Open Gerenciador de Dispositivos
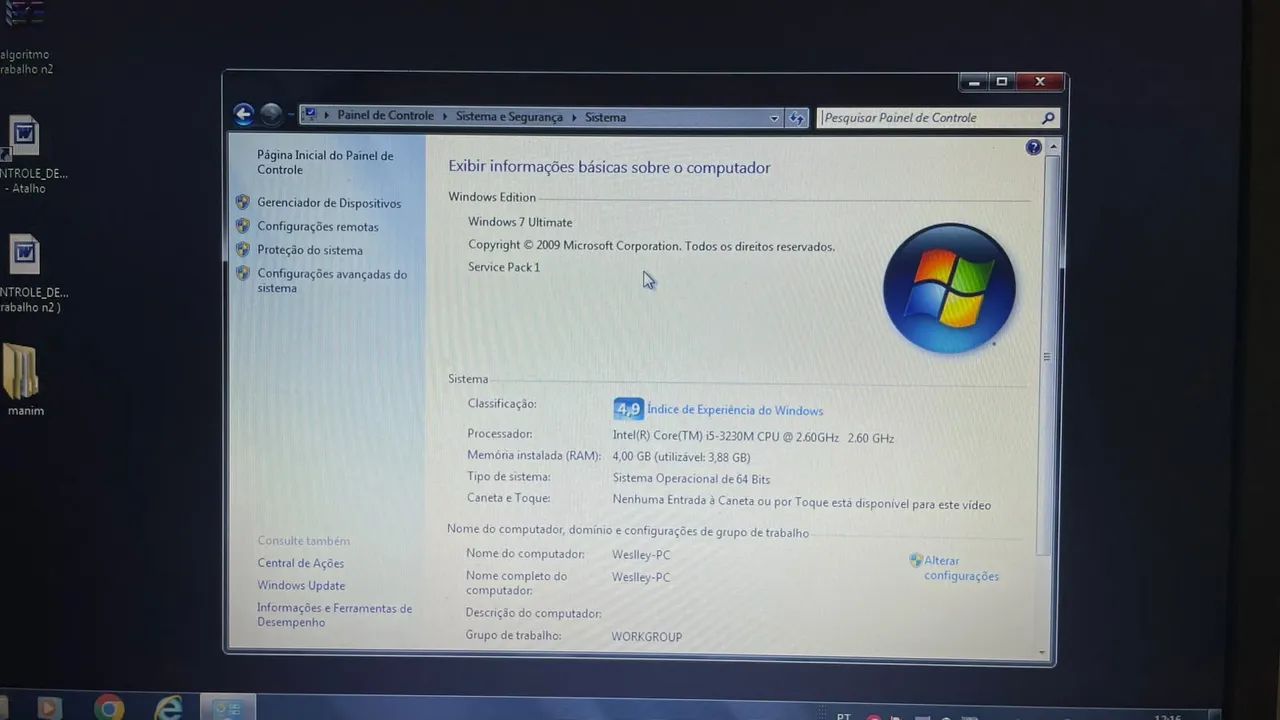1280x720 pixels. point(329,203)
